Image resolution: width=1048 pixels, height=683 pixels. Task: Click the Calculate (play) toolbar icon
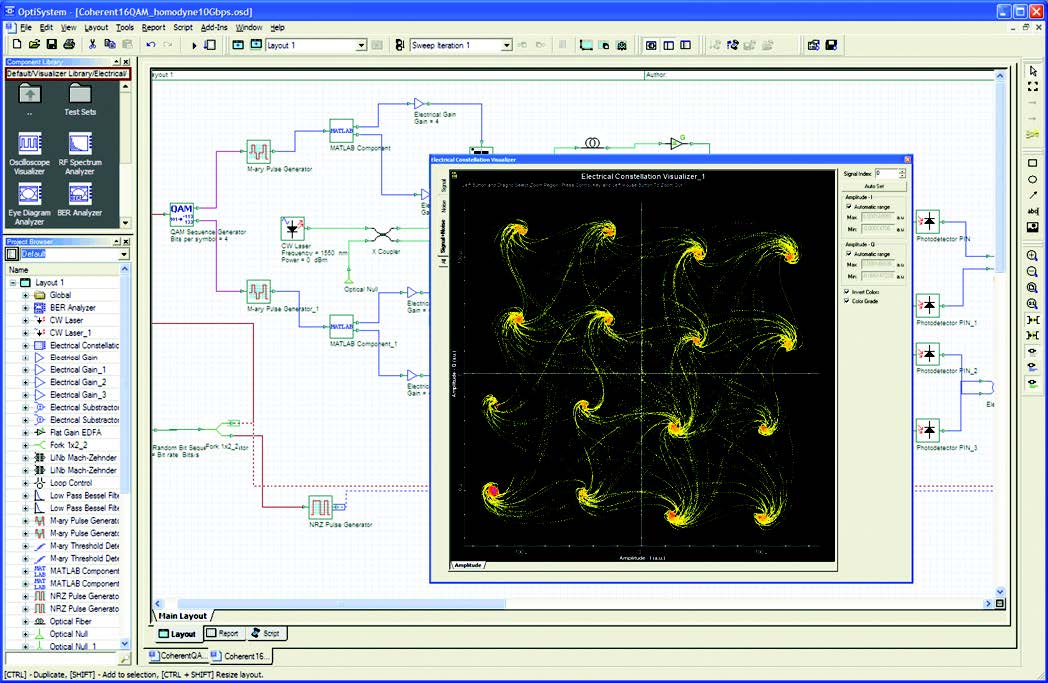click(x=193, y=44)
